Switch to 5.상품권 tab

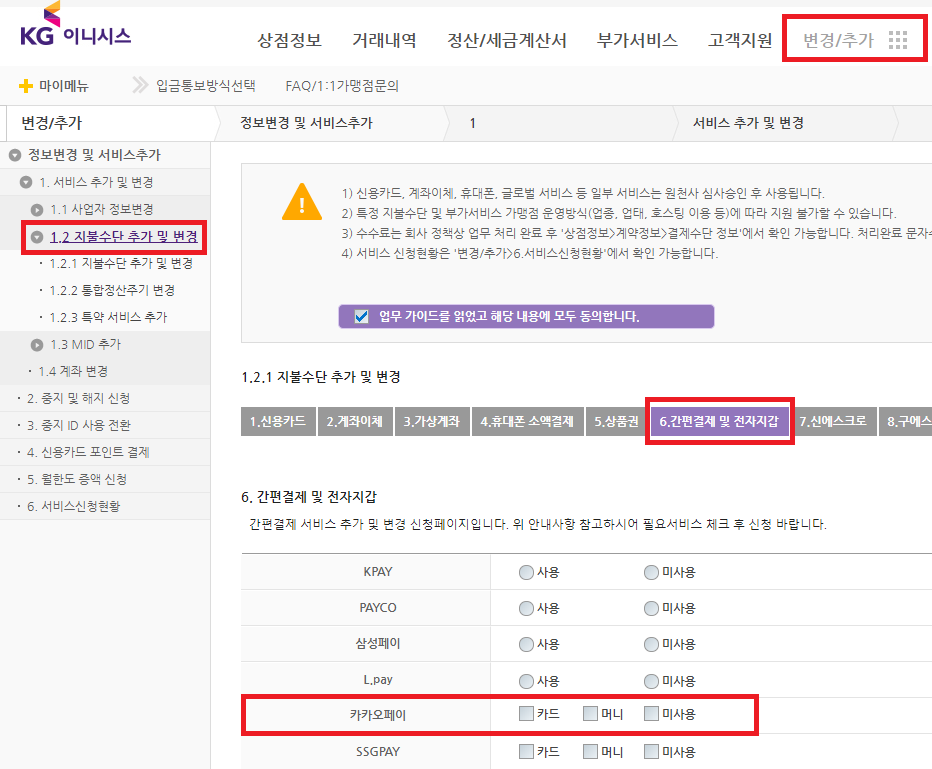click(616, 421)
